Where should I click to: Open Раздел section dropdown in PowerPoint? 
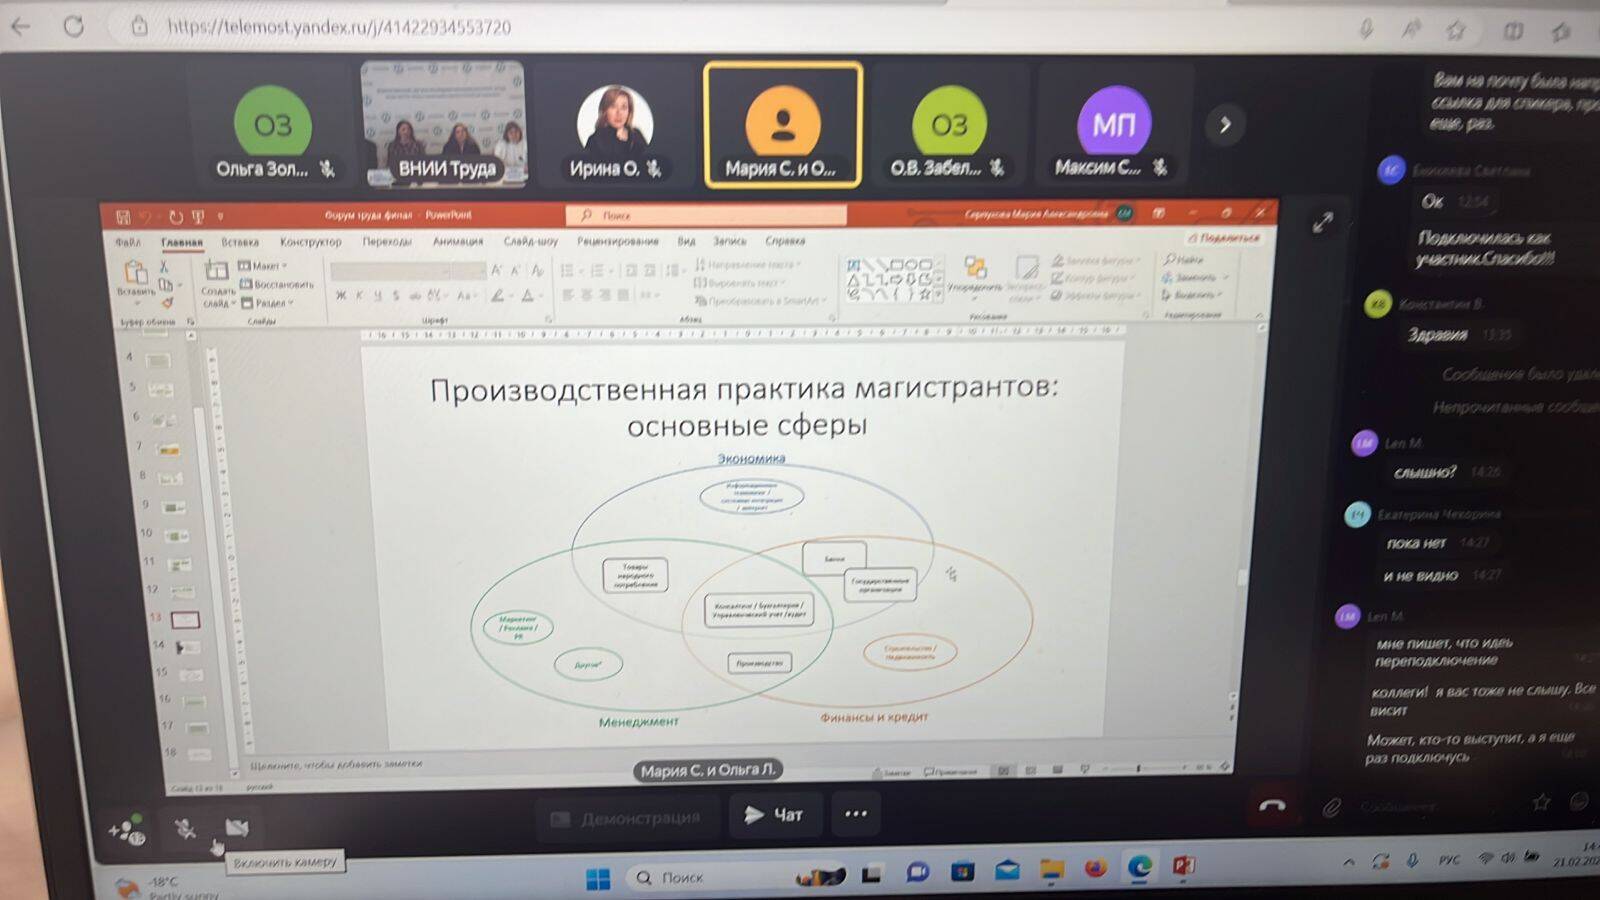[267, 303]
